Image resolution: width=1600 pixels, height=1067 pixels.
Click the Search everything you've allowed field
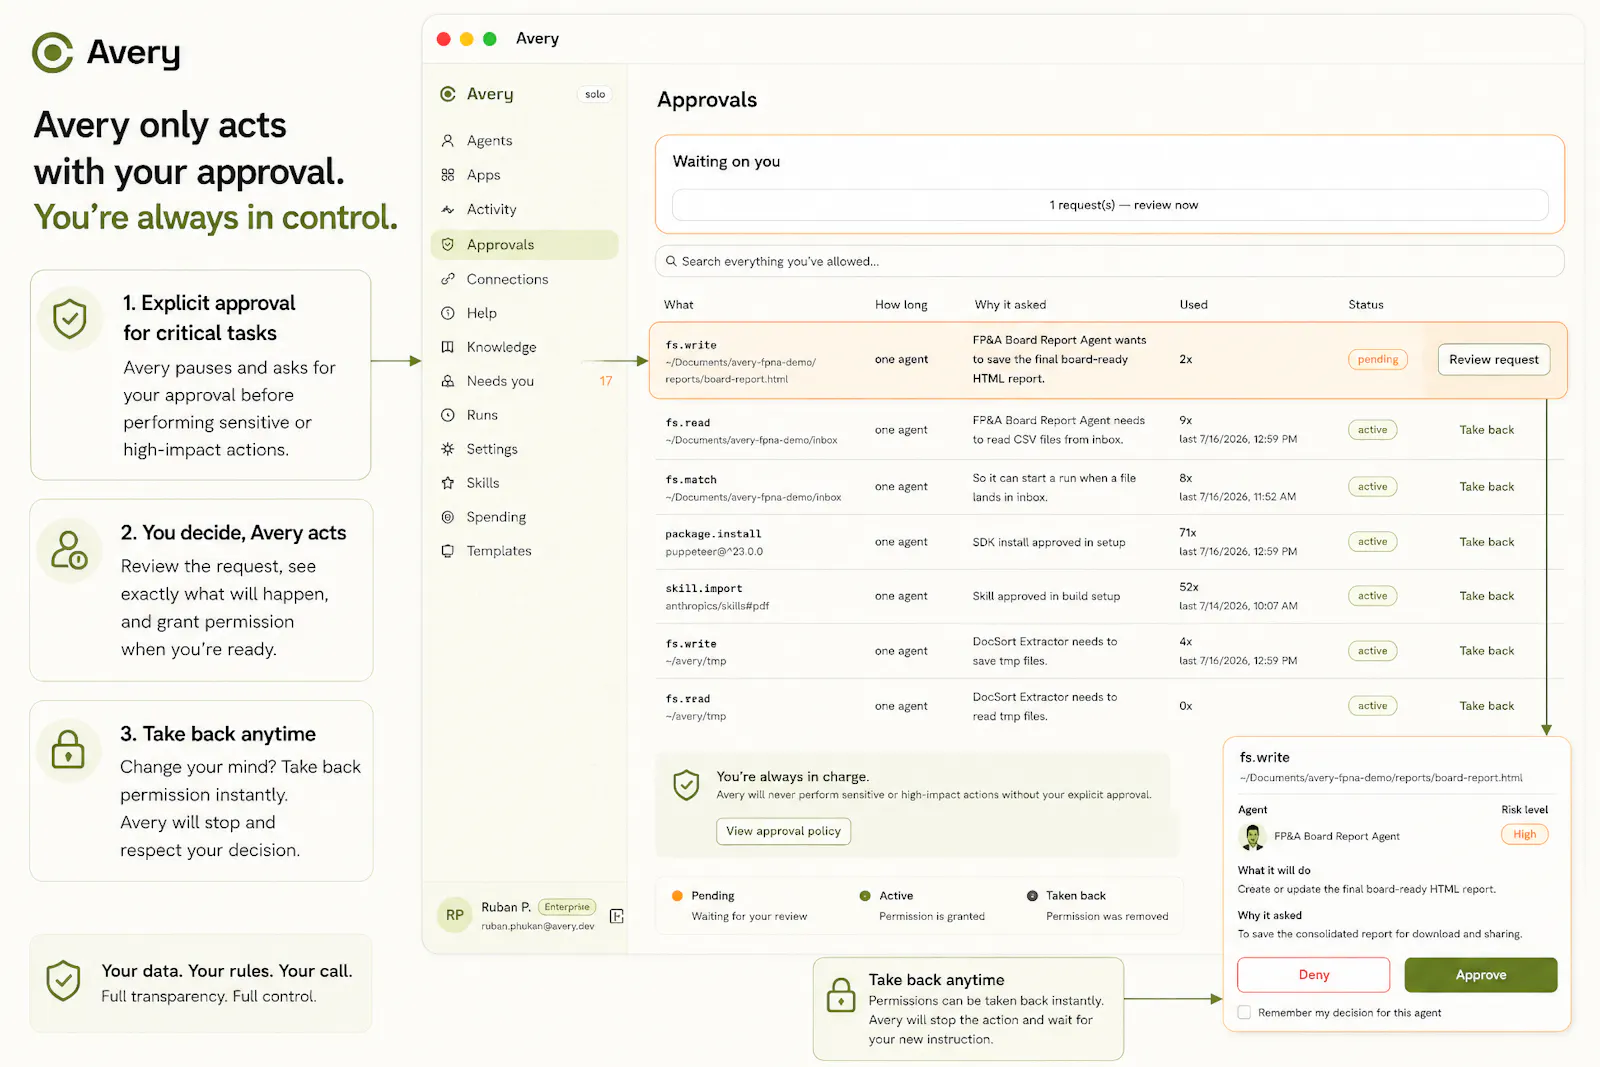click(x=1110, y=261)
